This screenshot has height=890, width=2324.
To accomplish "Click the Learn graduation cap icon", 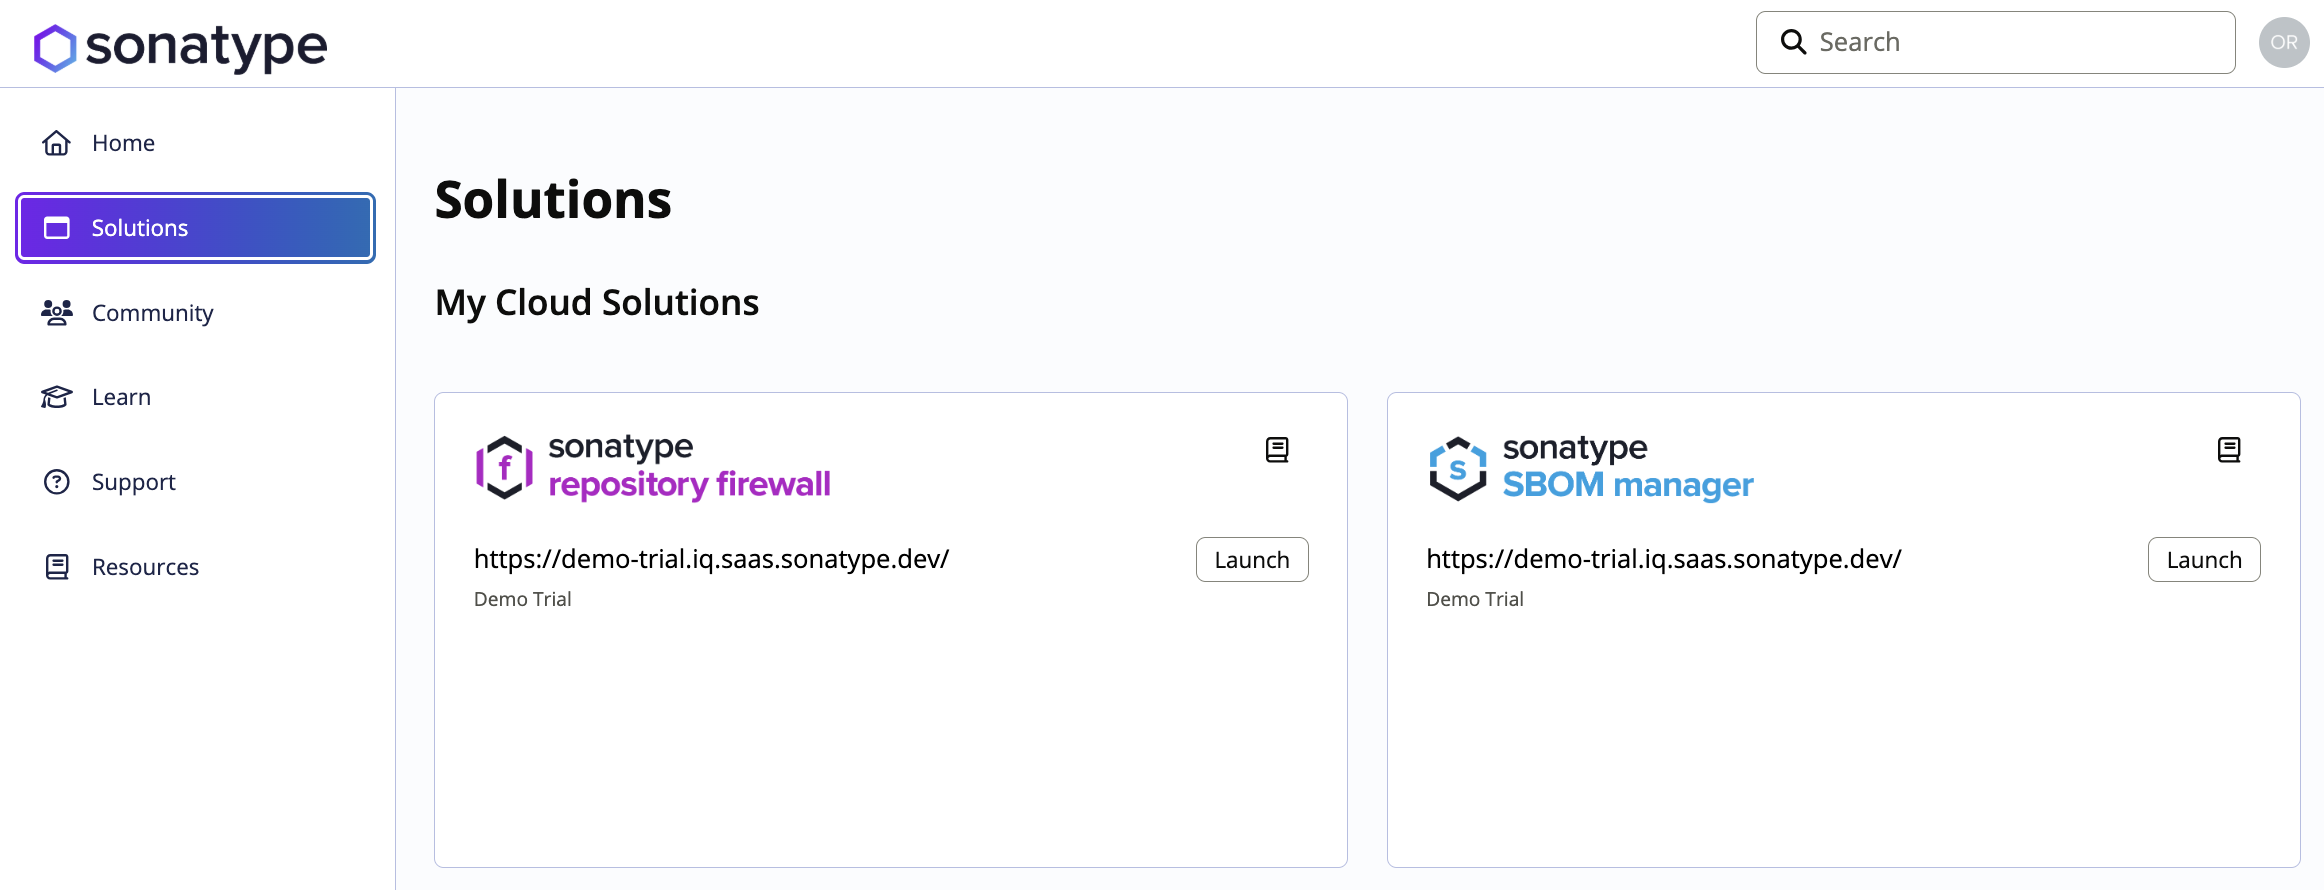I will 57,397.
